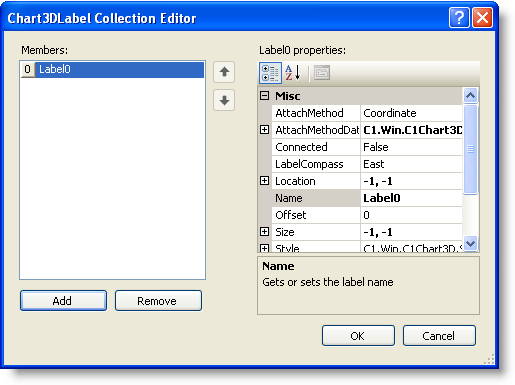The width and height of the screenshot is (515, 385).
Task: Click the property grid scrollbar thumb
Action: [x=470, y=149]
